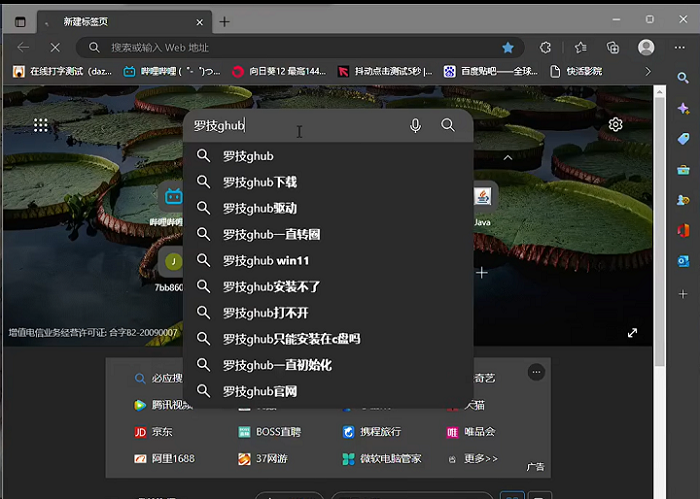Open the sidebar tools briefcase icon

click(683, 170)
